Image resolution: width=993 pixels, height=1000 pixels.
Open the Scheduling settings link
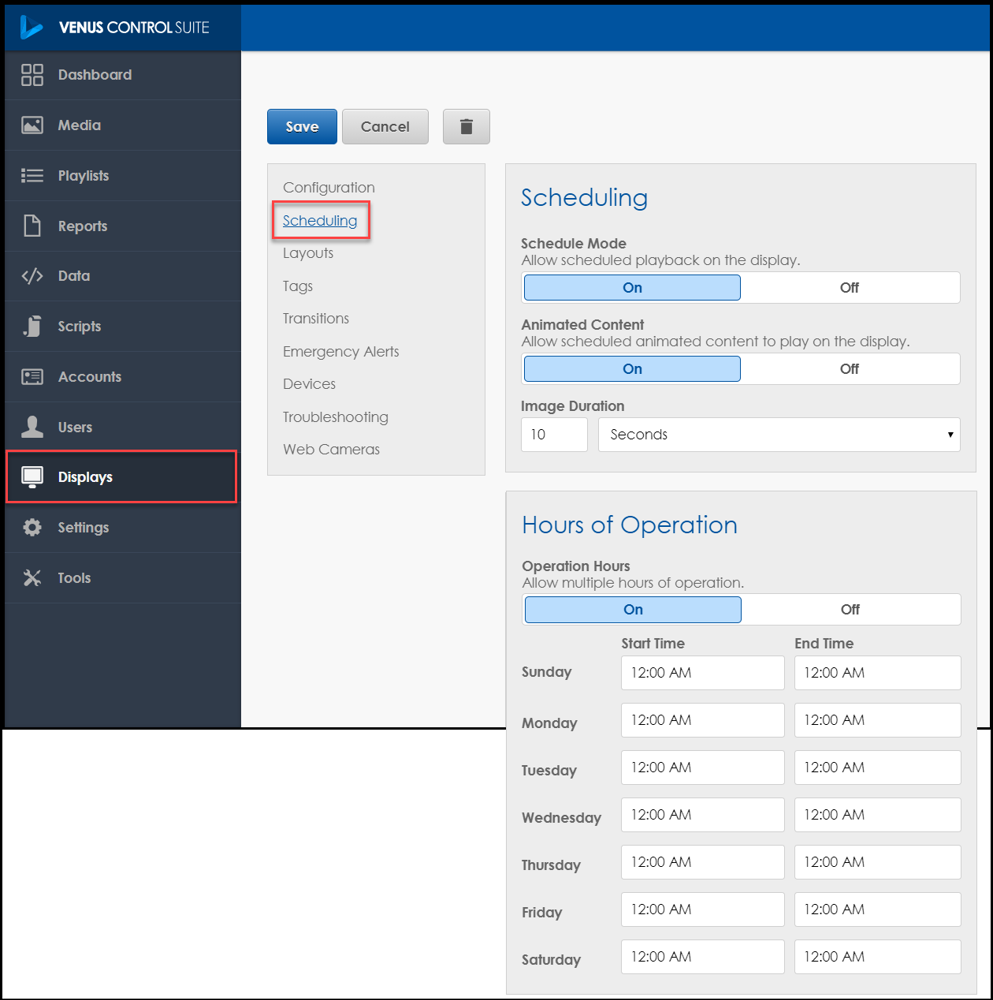coord(320,220)
